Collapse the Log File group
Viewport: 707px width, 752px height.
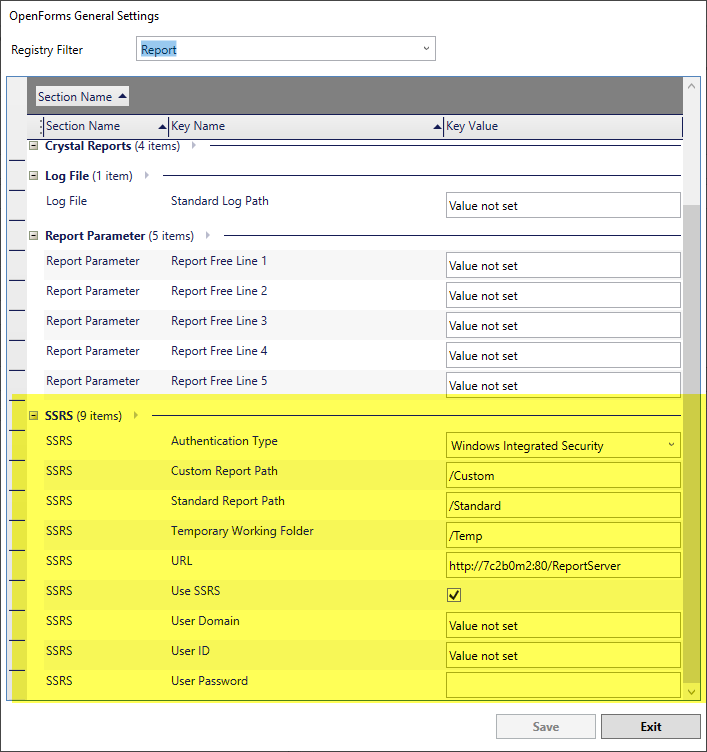click(33, 176)
